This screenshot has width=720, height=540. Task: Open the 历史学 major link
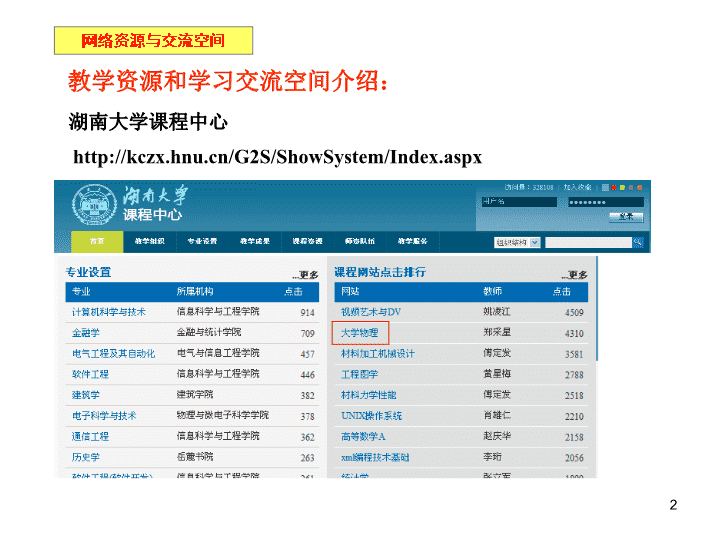(85, 457)
